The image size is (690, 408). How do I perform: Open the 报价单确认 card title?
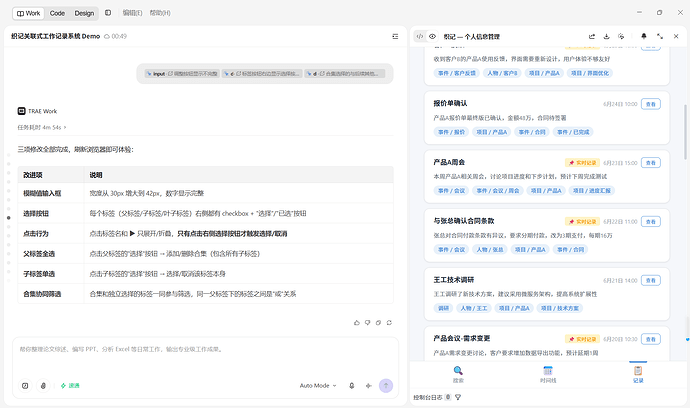point(450,103)
